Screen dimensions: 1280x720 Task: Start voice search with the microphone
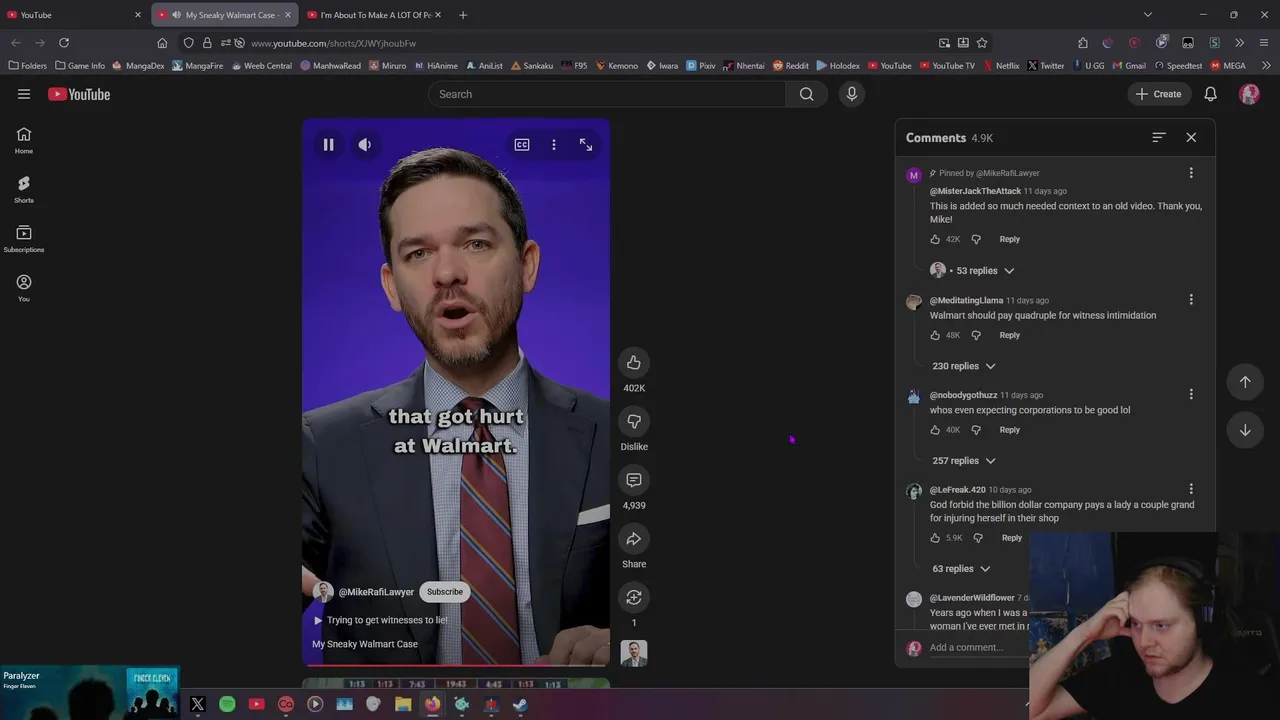(x=852, y=94)
